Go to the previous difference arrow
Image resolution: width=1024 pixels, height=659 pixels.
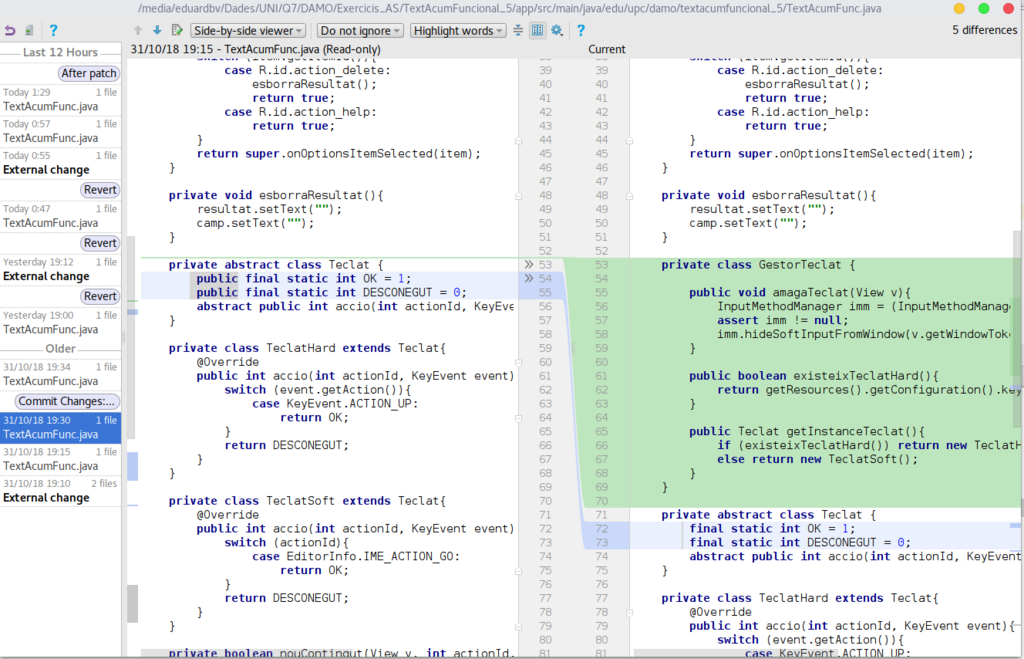(138, 30)
